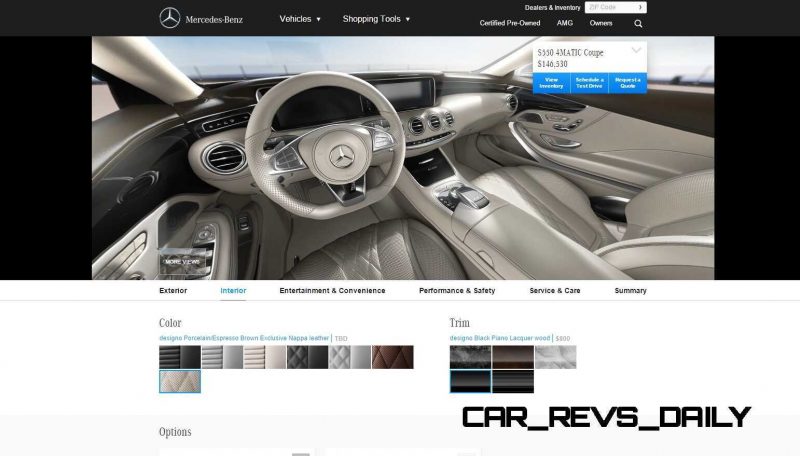The image size is (800, 456).
Task: Select the light silver trim swatch
Action: pos(556,357)
